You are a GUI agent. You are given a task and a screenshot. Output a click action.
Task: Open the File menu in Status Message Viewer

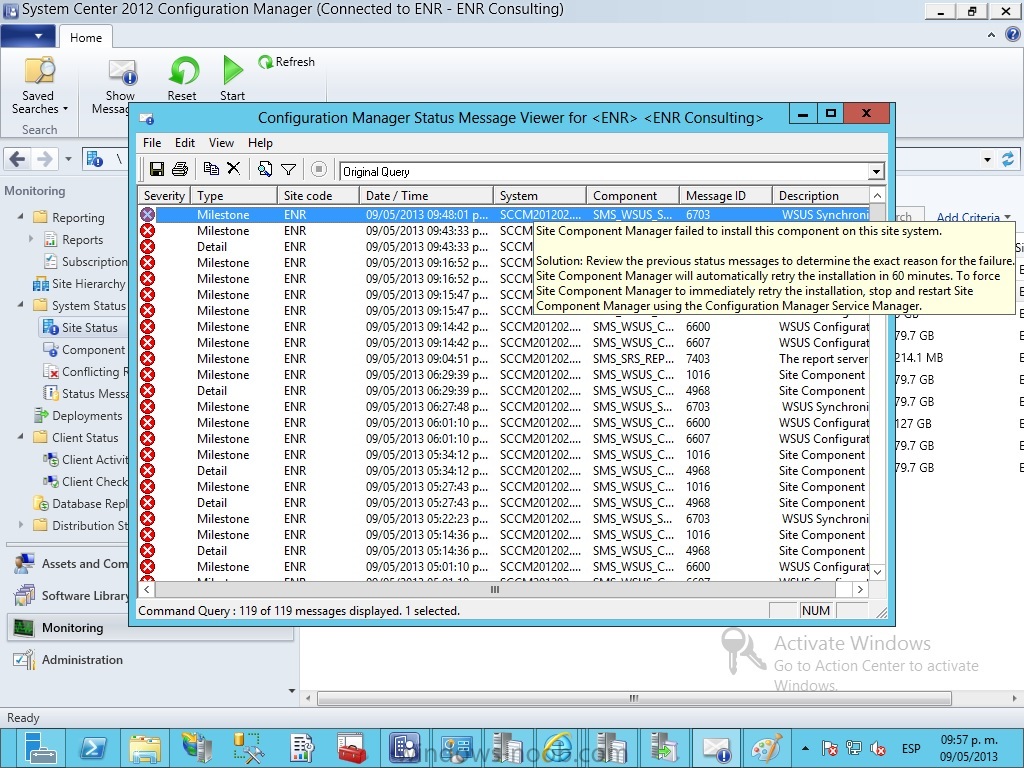click(x=152, y=143)
